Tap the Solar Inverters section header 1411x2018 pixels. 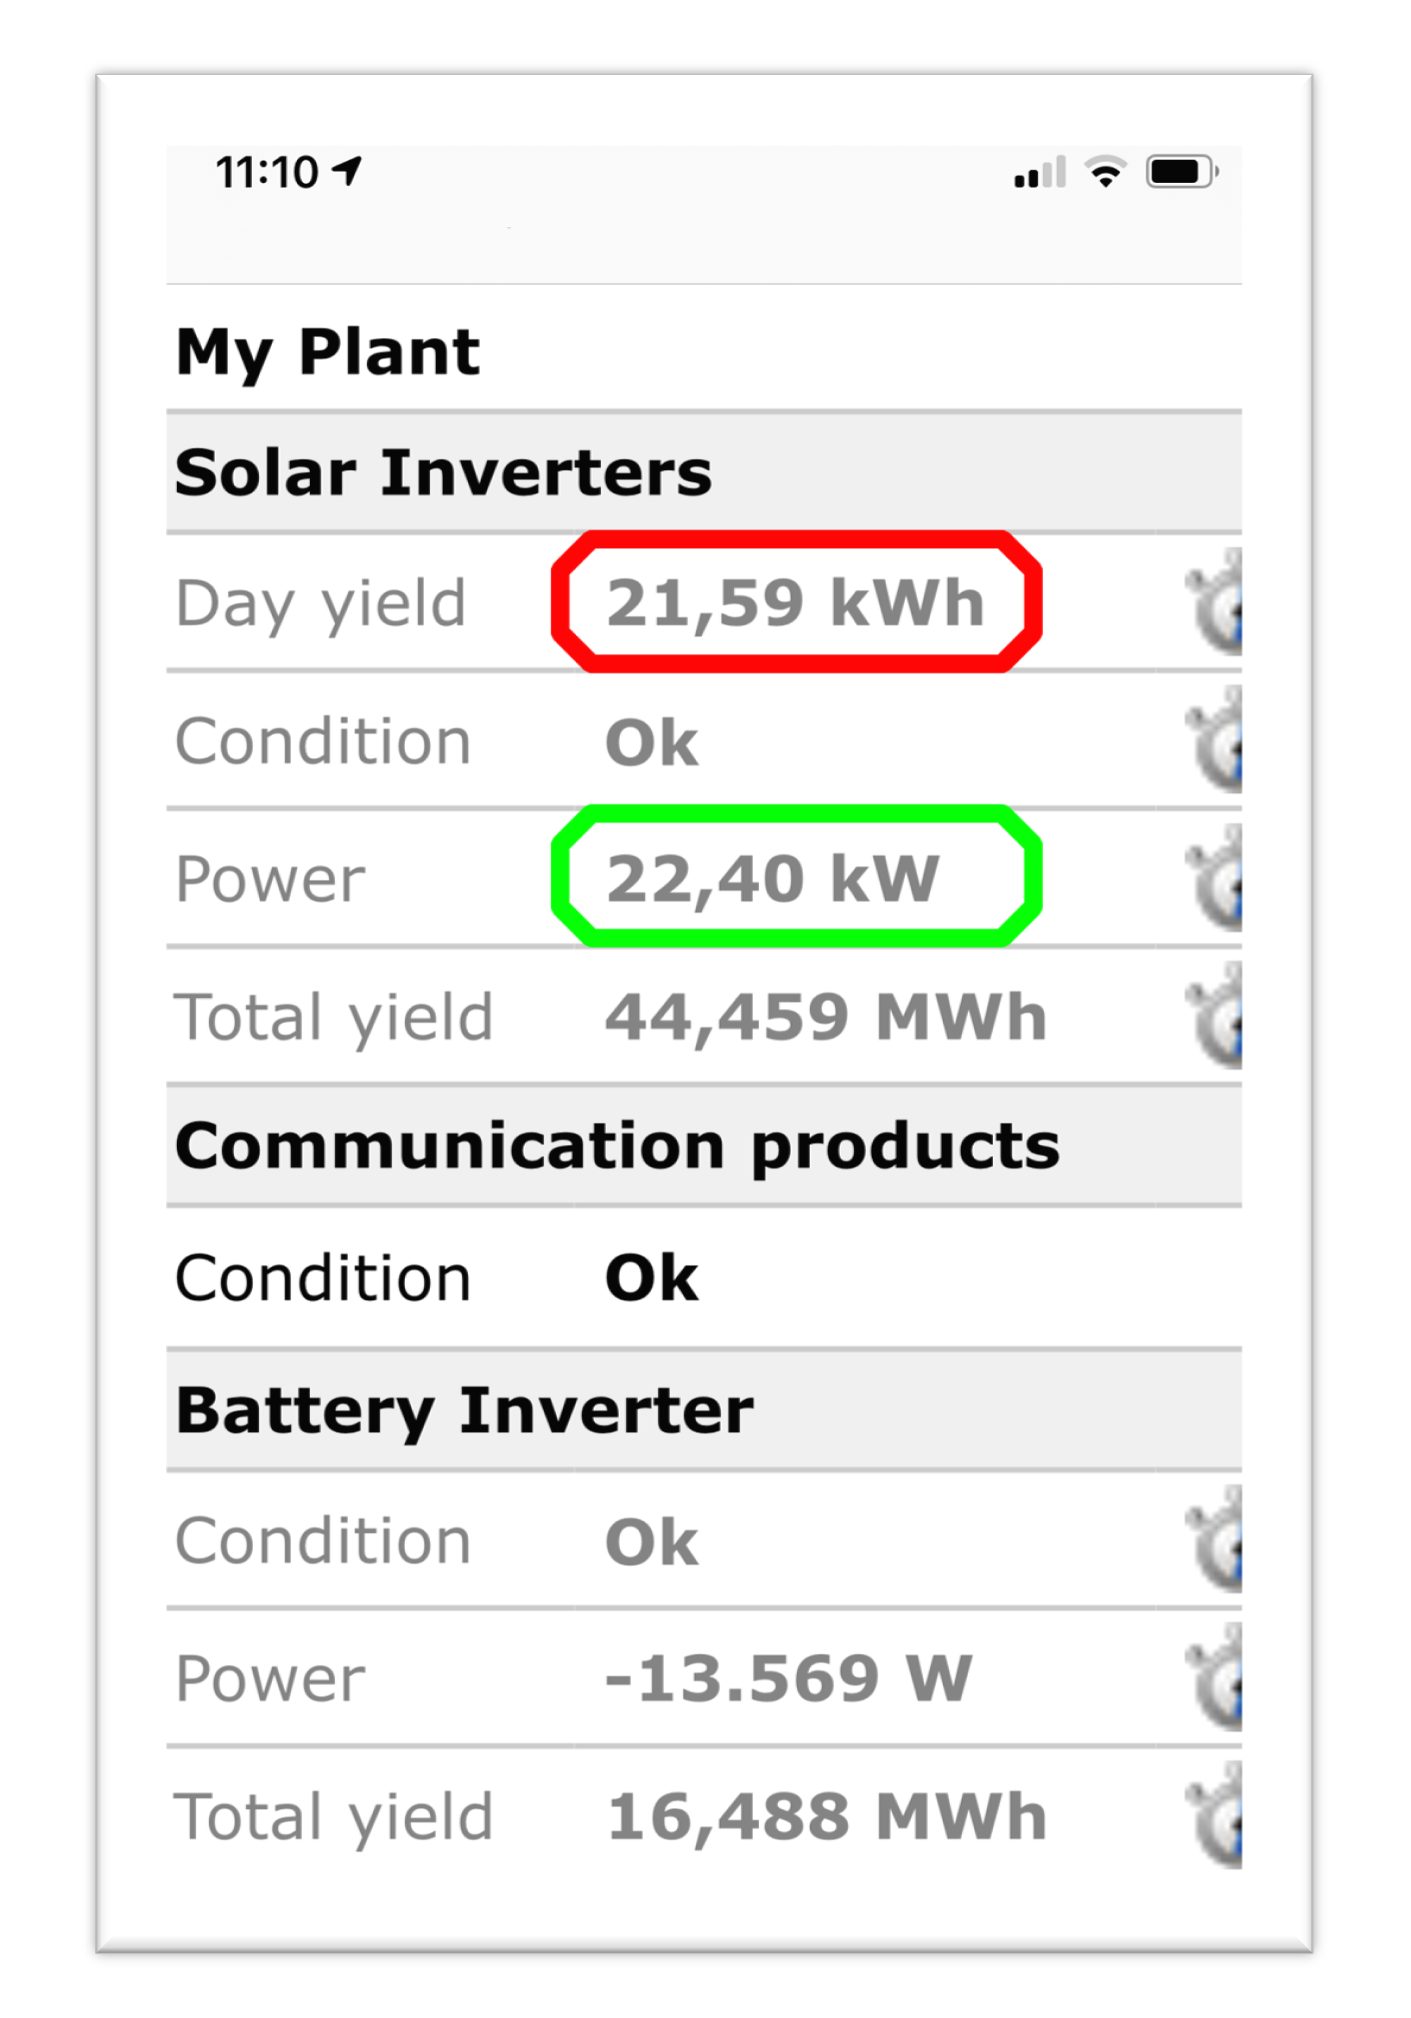pos(443,473)
